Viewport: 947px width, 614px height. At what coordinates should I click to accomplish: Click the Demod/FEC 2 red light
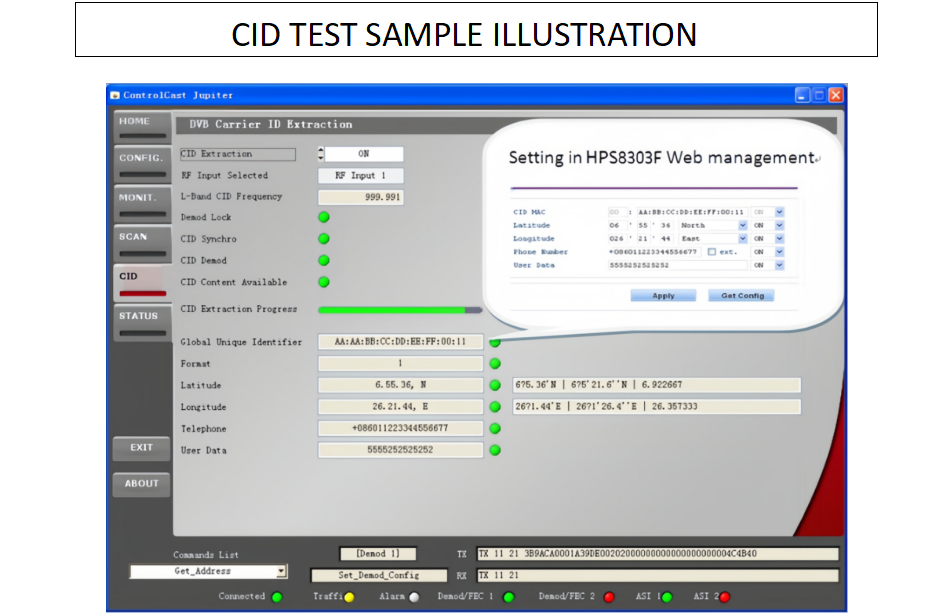click(x=609, y=597)
